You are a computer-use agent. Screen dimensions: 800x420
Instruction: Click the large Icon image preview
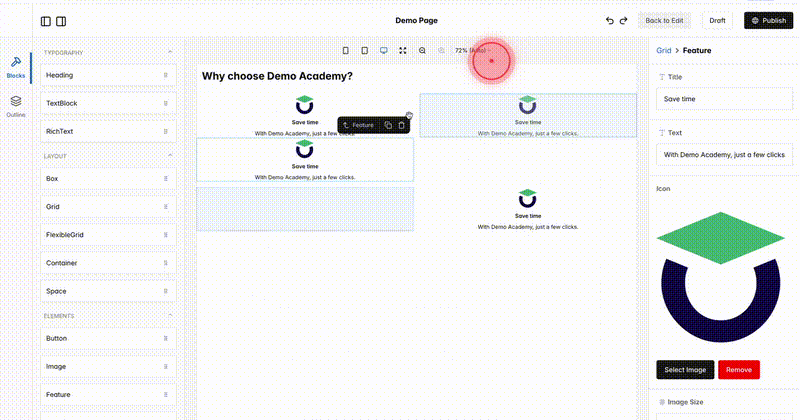point(720,276)
